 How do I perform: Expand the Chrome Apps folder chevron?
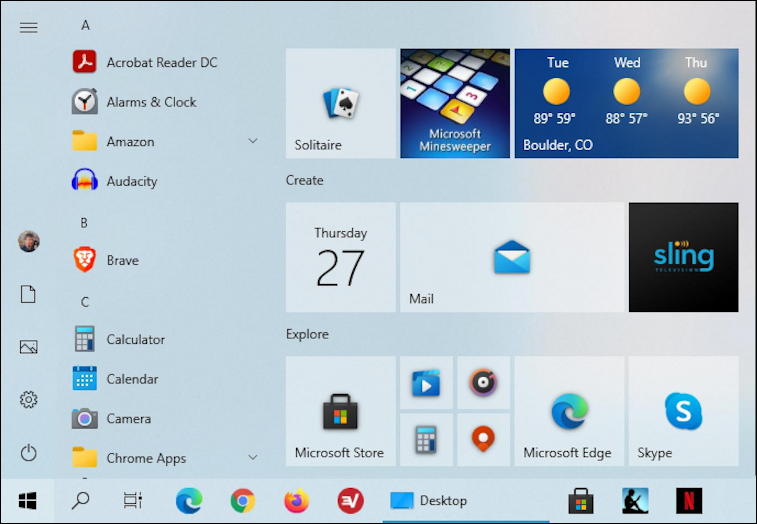252,457
